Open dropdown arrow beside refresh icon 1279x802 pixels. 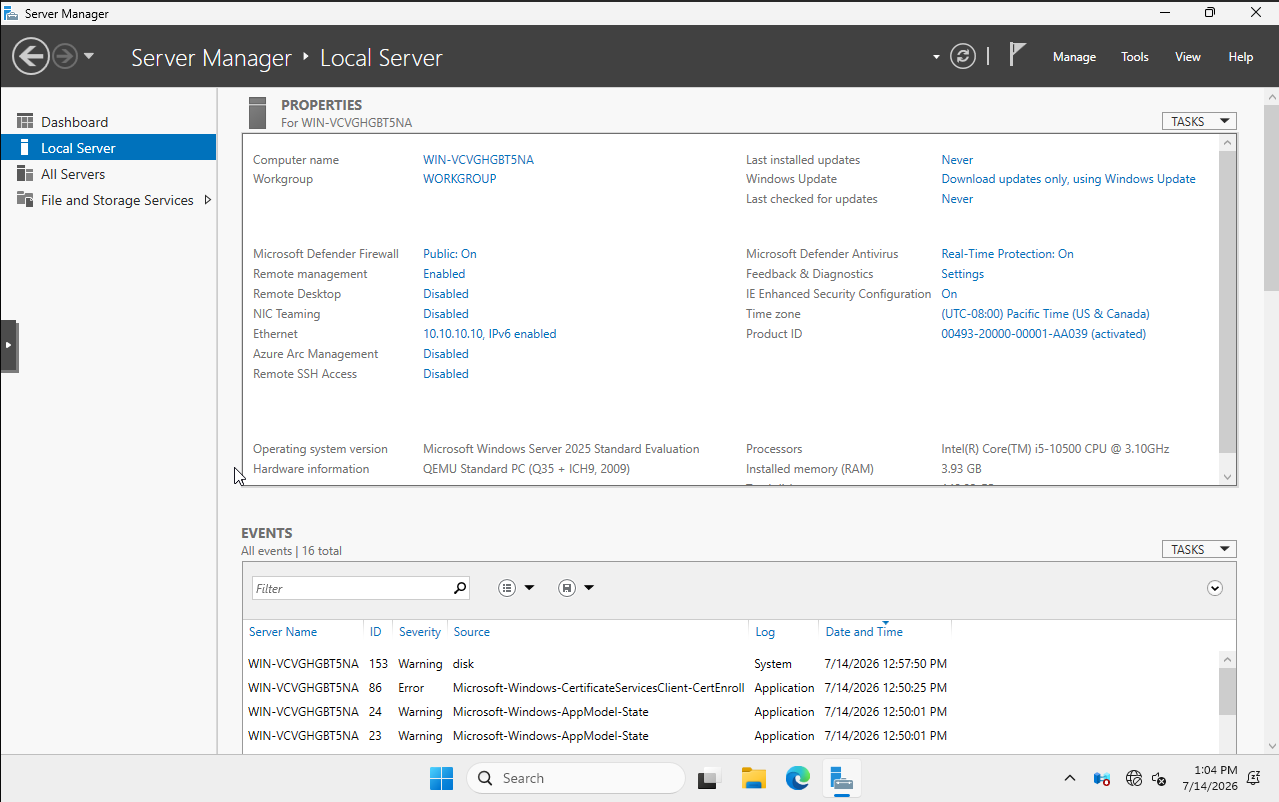[x=936, y=57]
